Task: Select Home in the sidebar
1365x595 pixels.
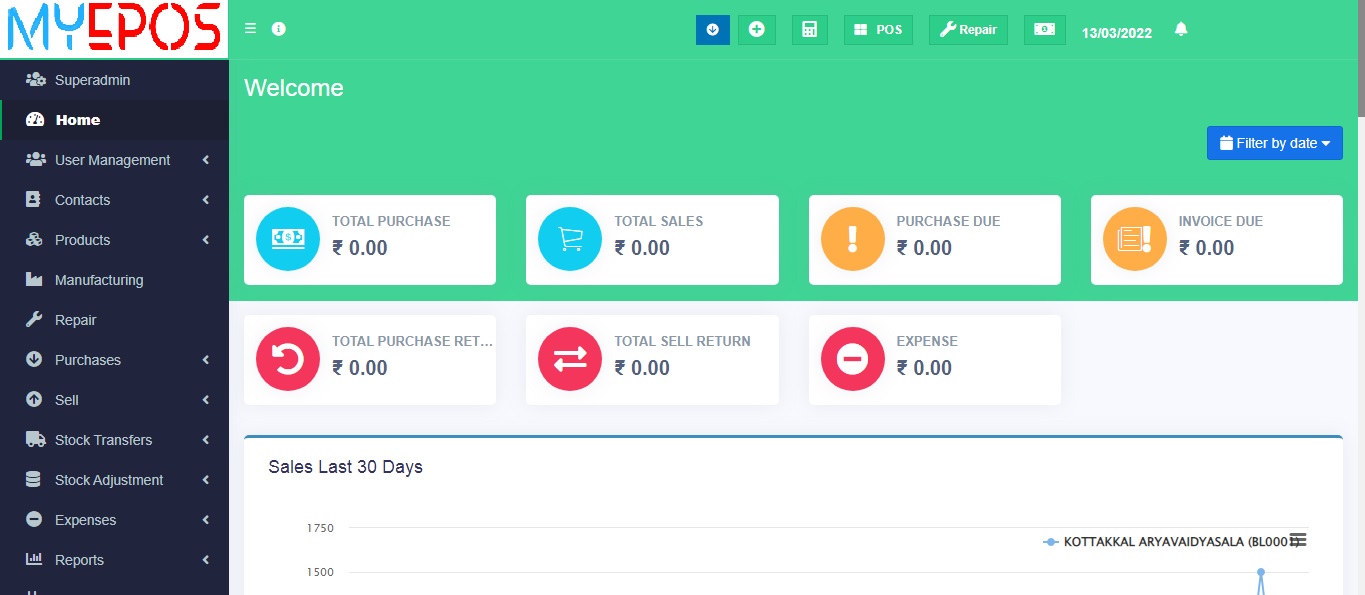Action: tap(114, 120)
